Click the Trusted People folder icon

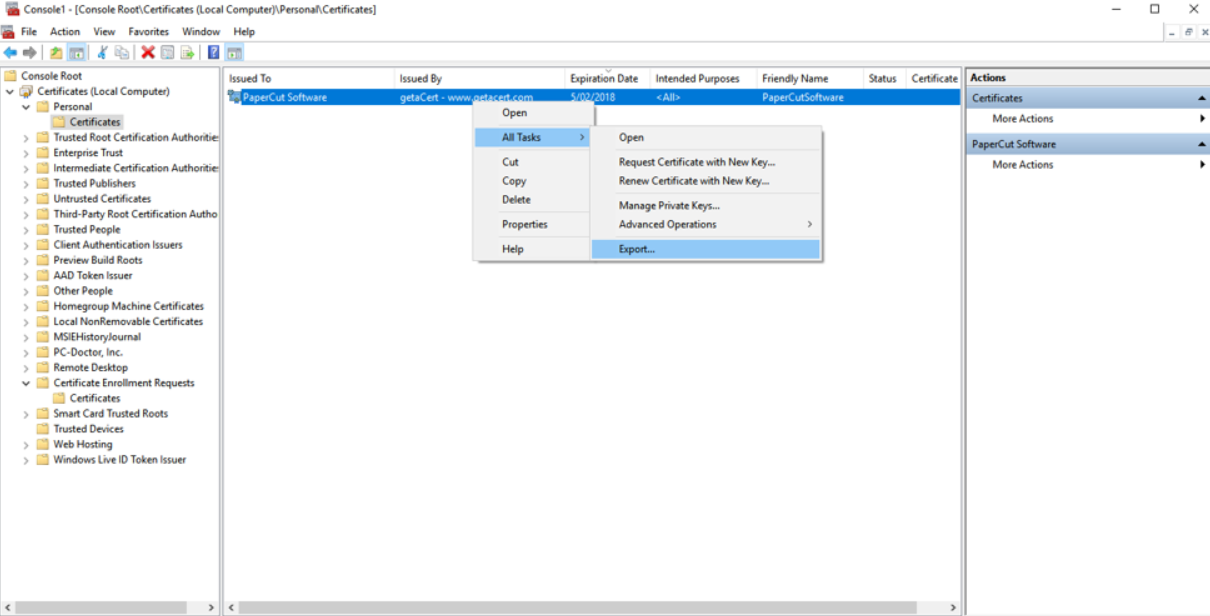click(x=43, y=229)
